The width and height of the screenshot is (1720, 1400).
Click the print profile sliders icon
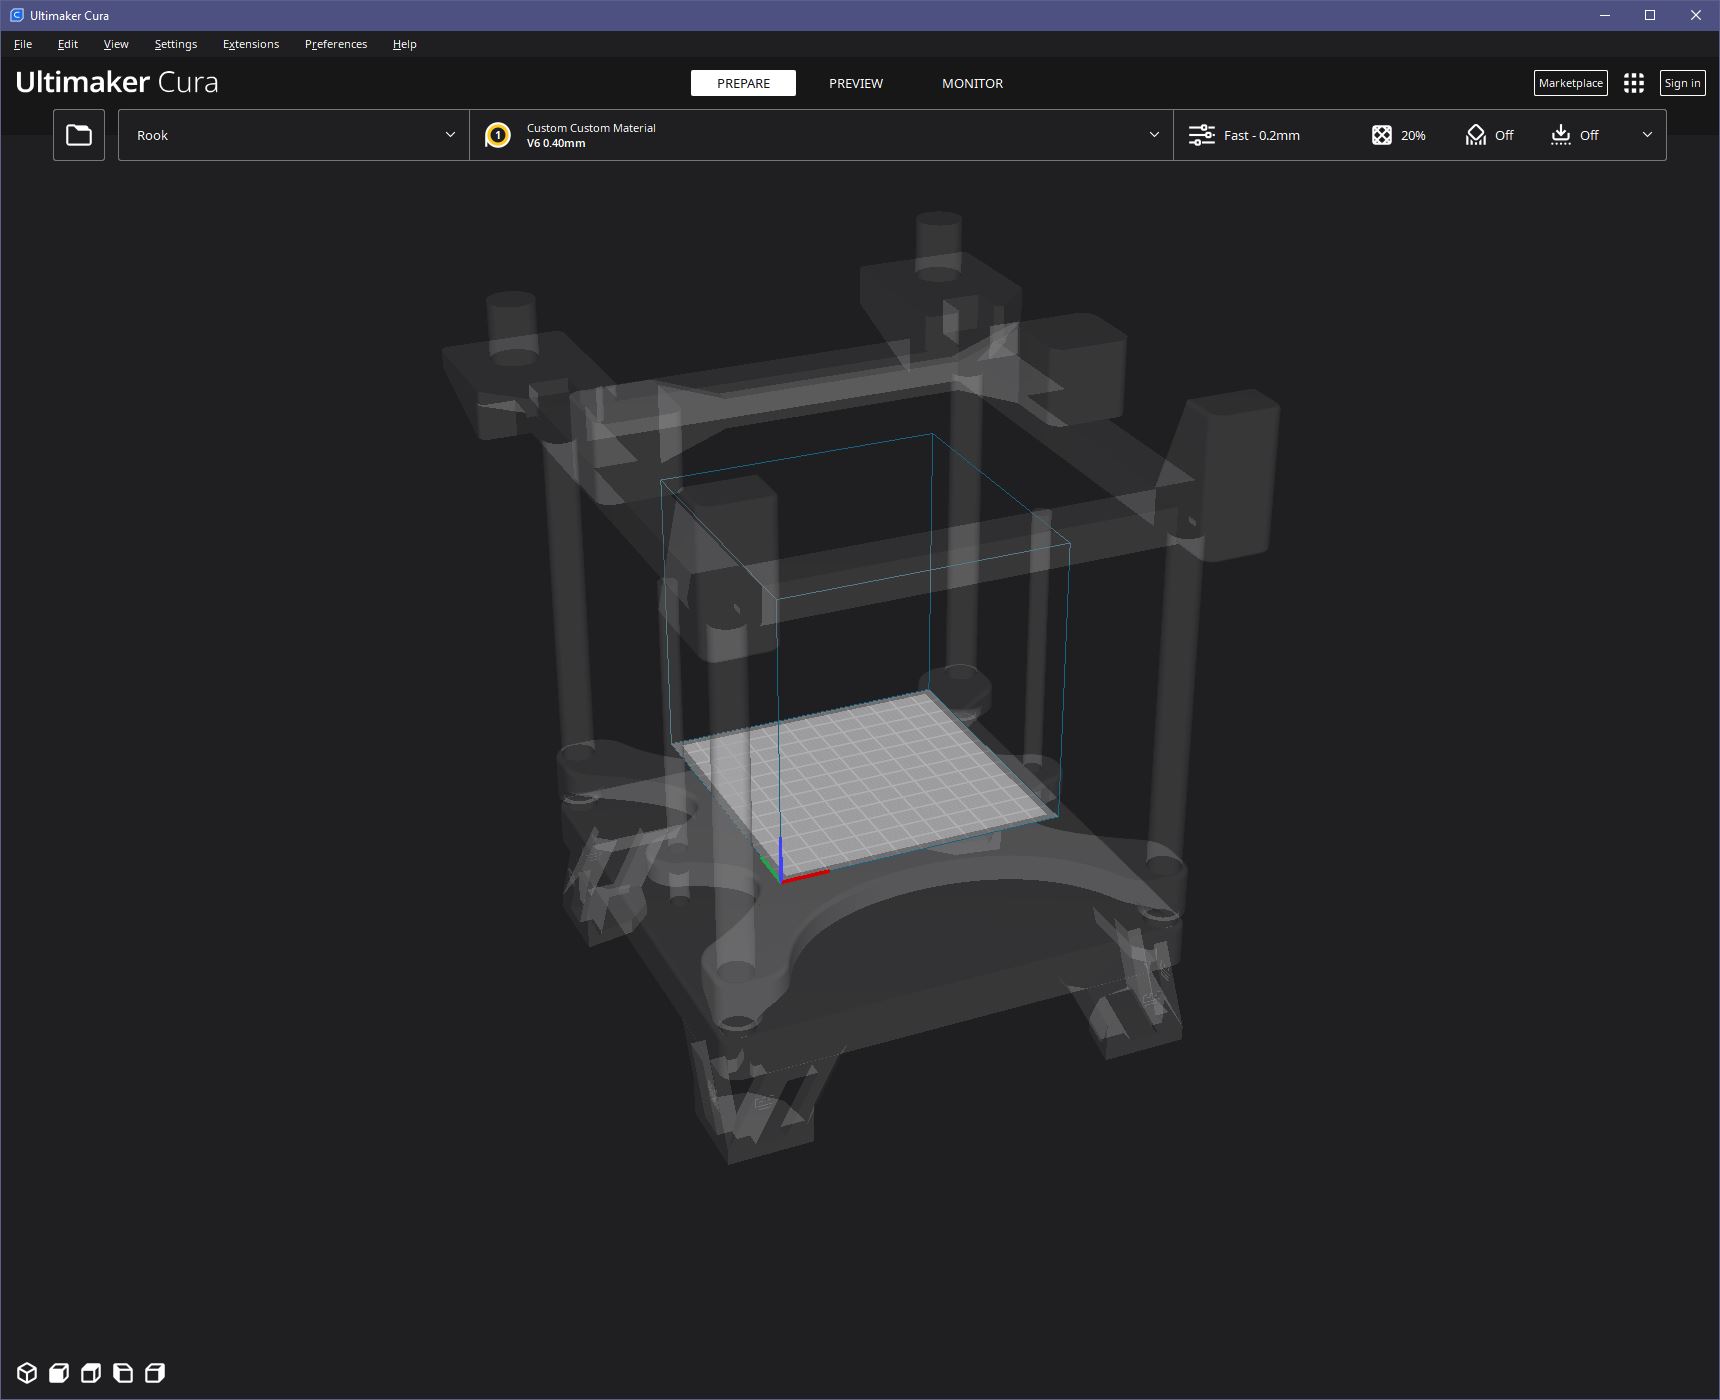coord(1201,135)
